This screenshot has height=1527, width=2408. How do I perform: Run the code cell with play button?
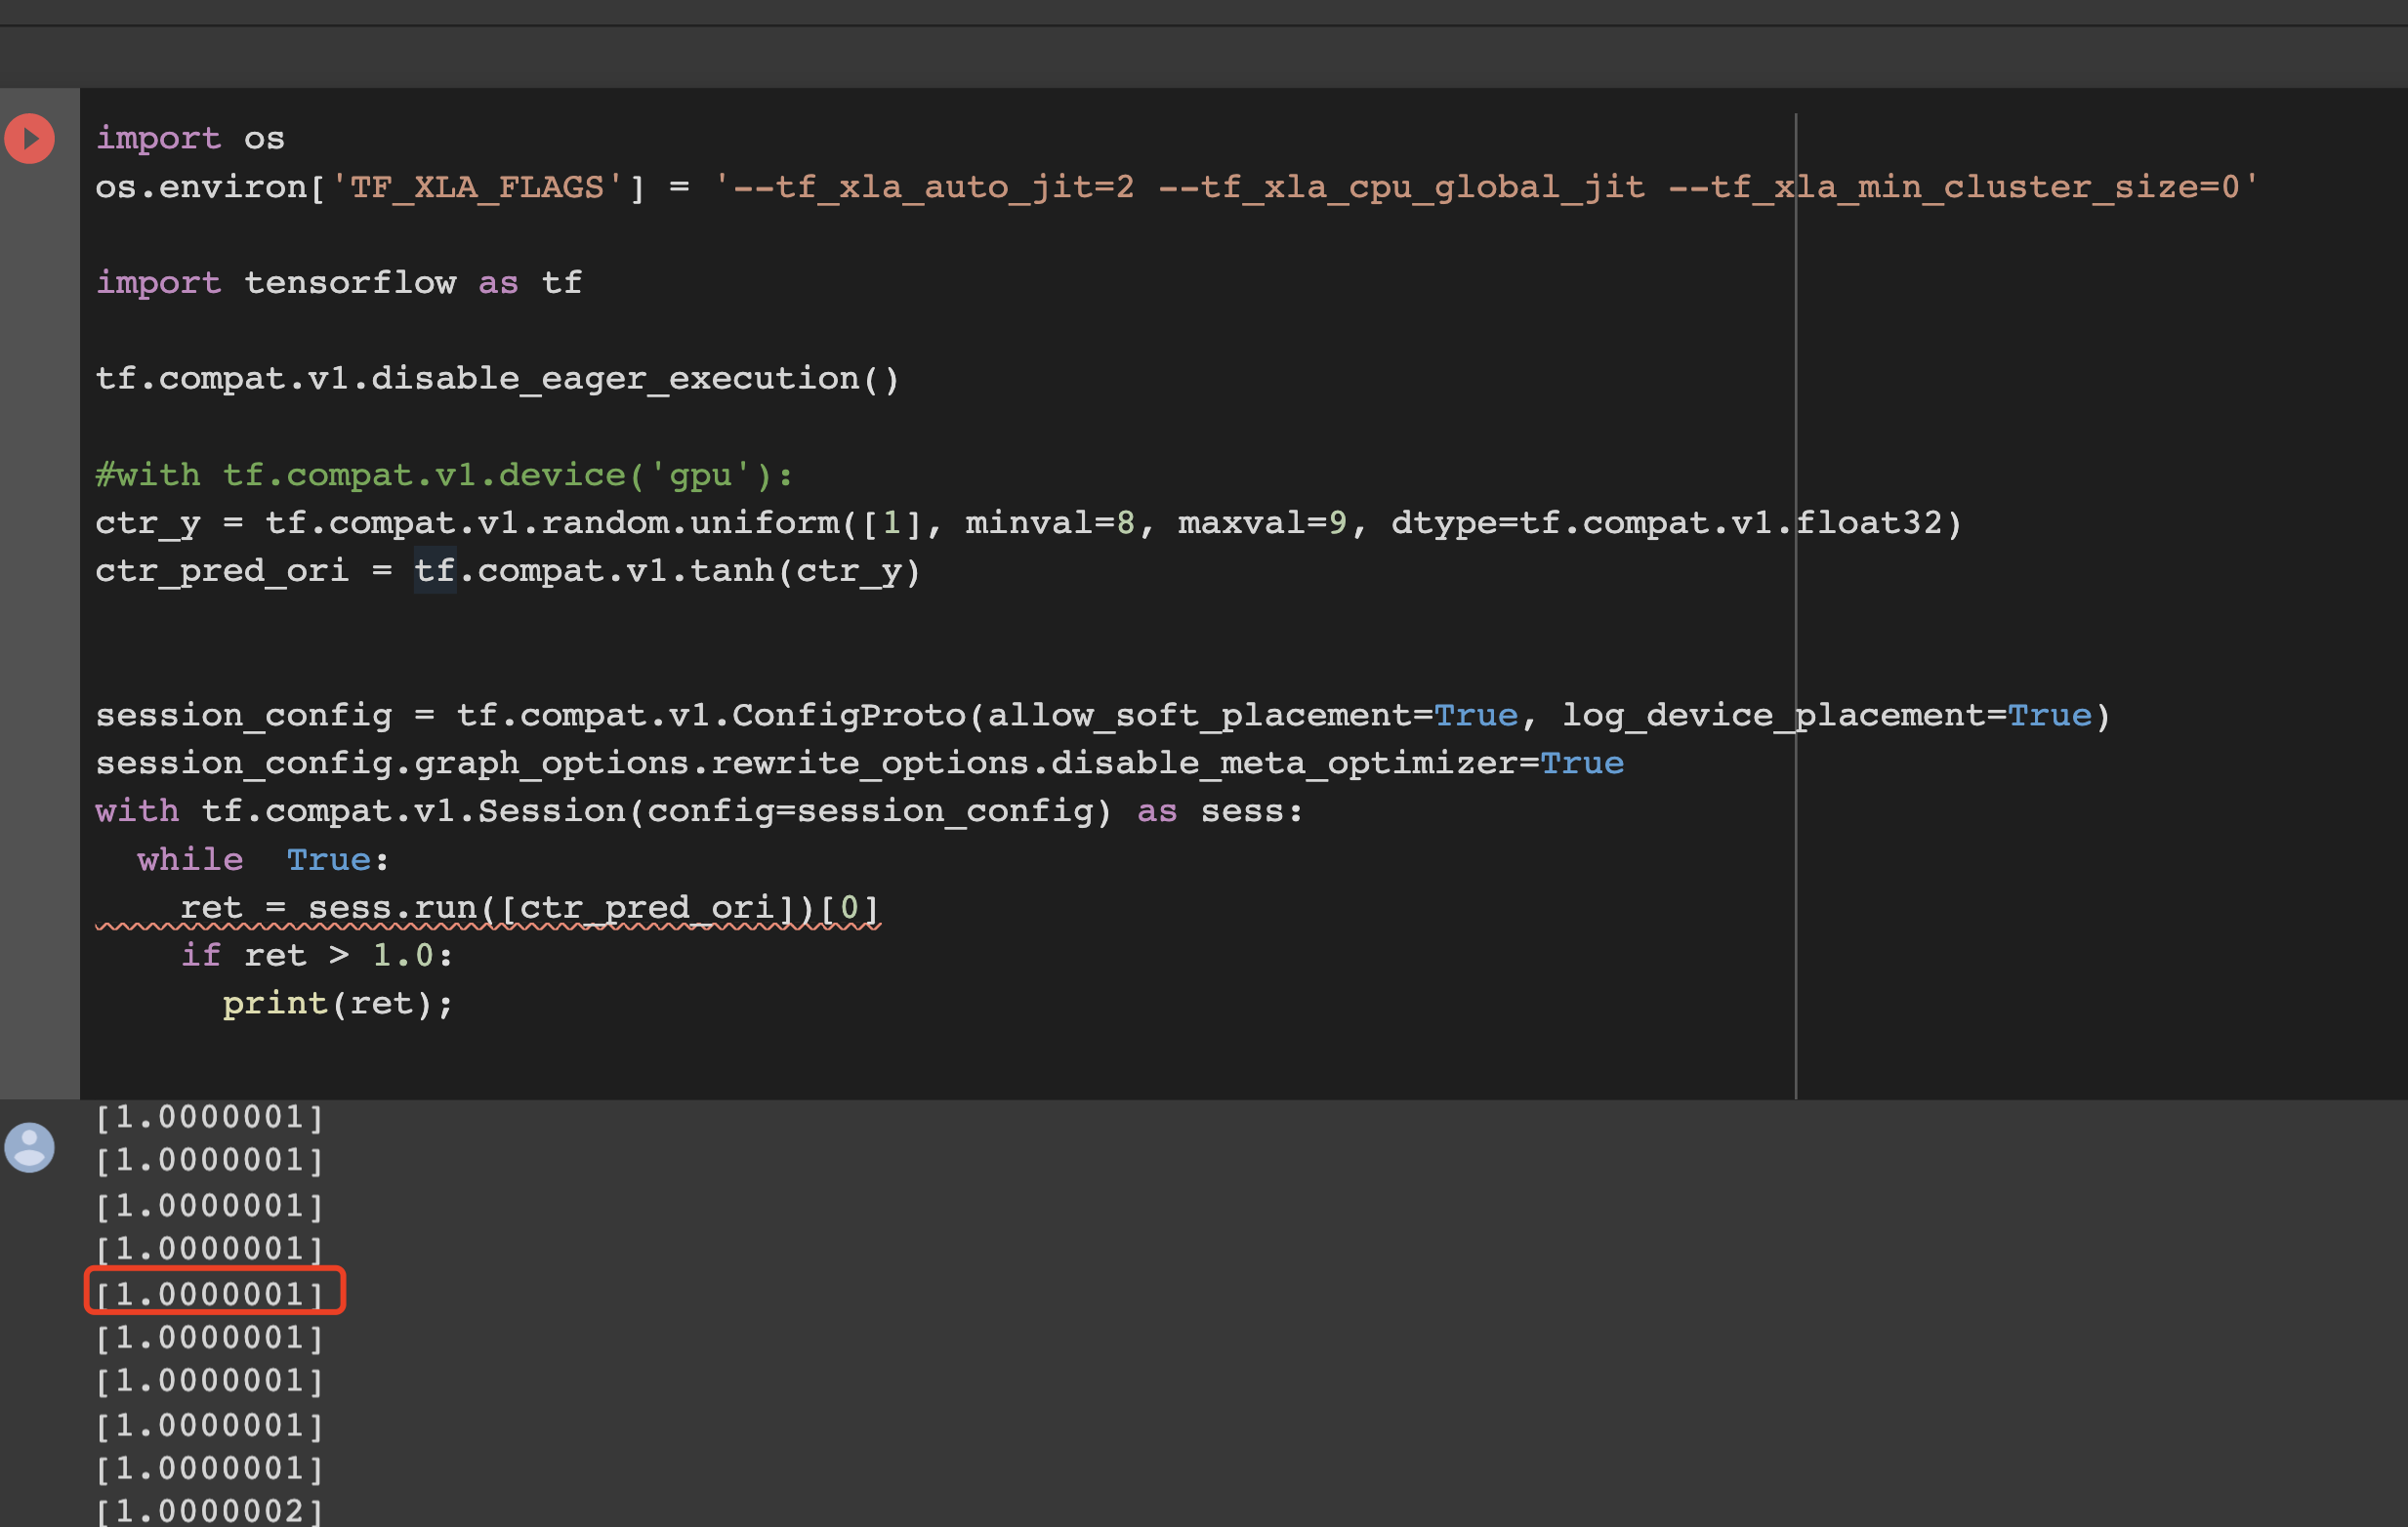point(30,138)
